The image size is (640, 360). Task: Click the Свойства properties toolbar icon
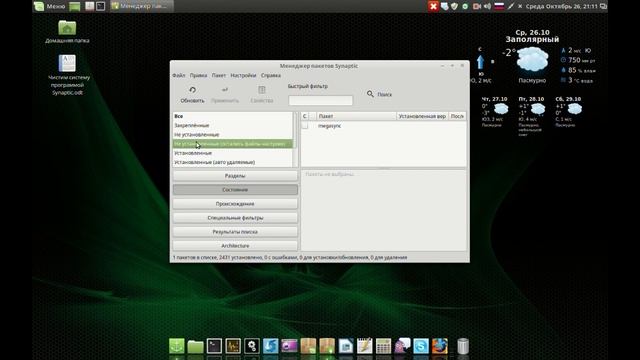click(262, 90)
